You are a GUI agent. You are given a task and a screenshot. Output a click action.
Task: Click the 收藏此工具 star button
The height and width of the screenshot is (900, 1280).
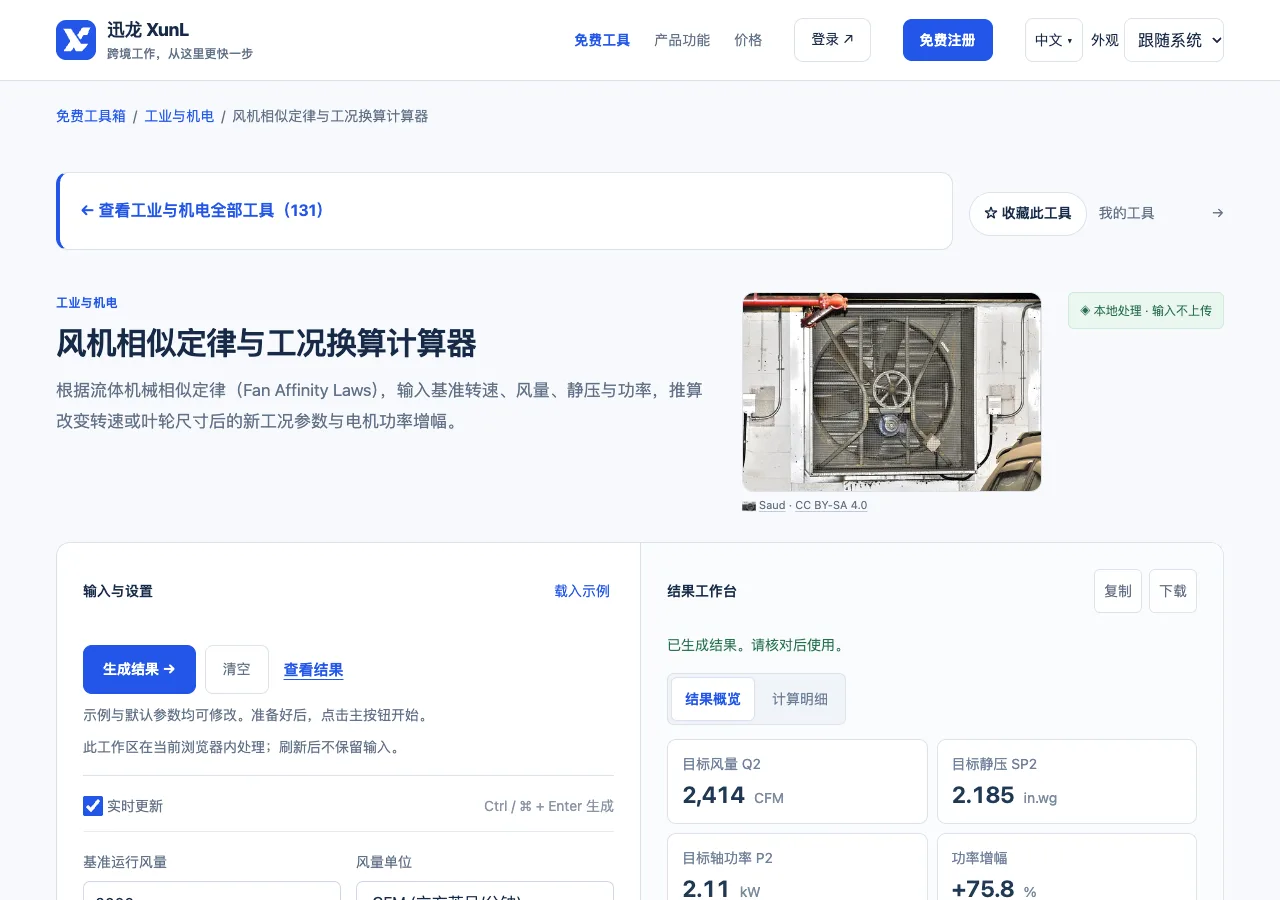(1028, 214)
